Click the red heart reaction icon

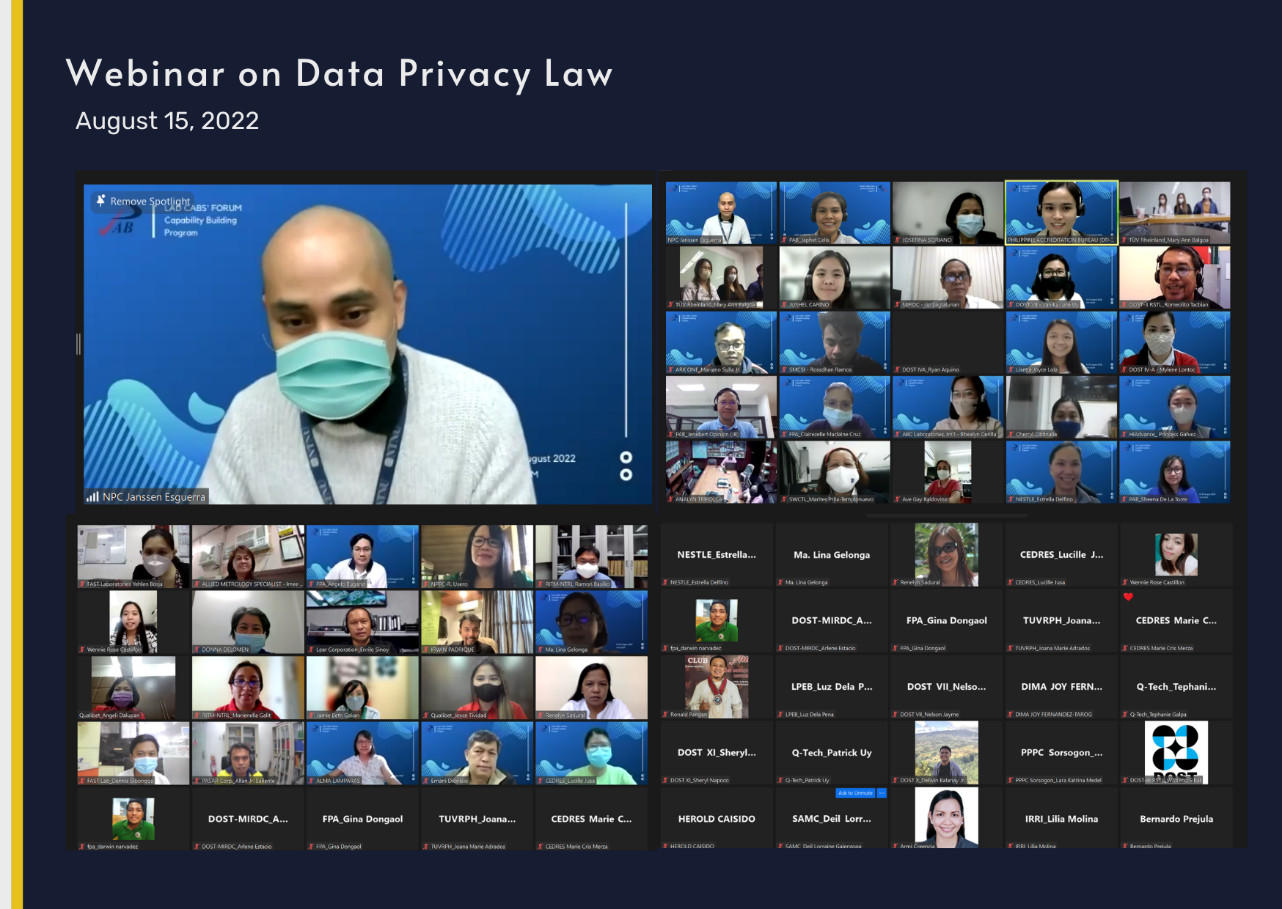coord(1128,597)
